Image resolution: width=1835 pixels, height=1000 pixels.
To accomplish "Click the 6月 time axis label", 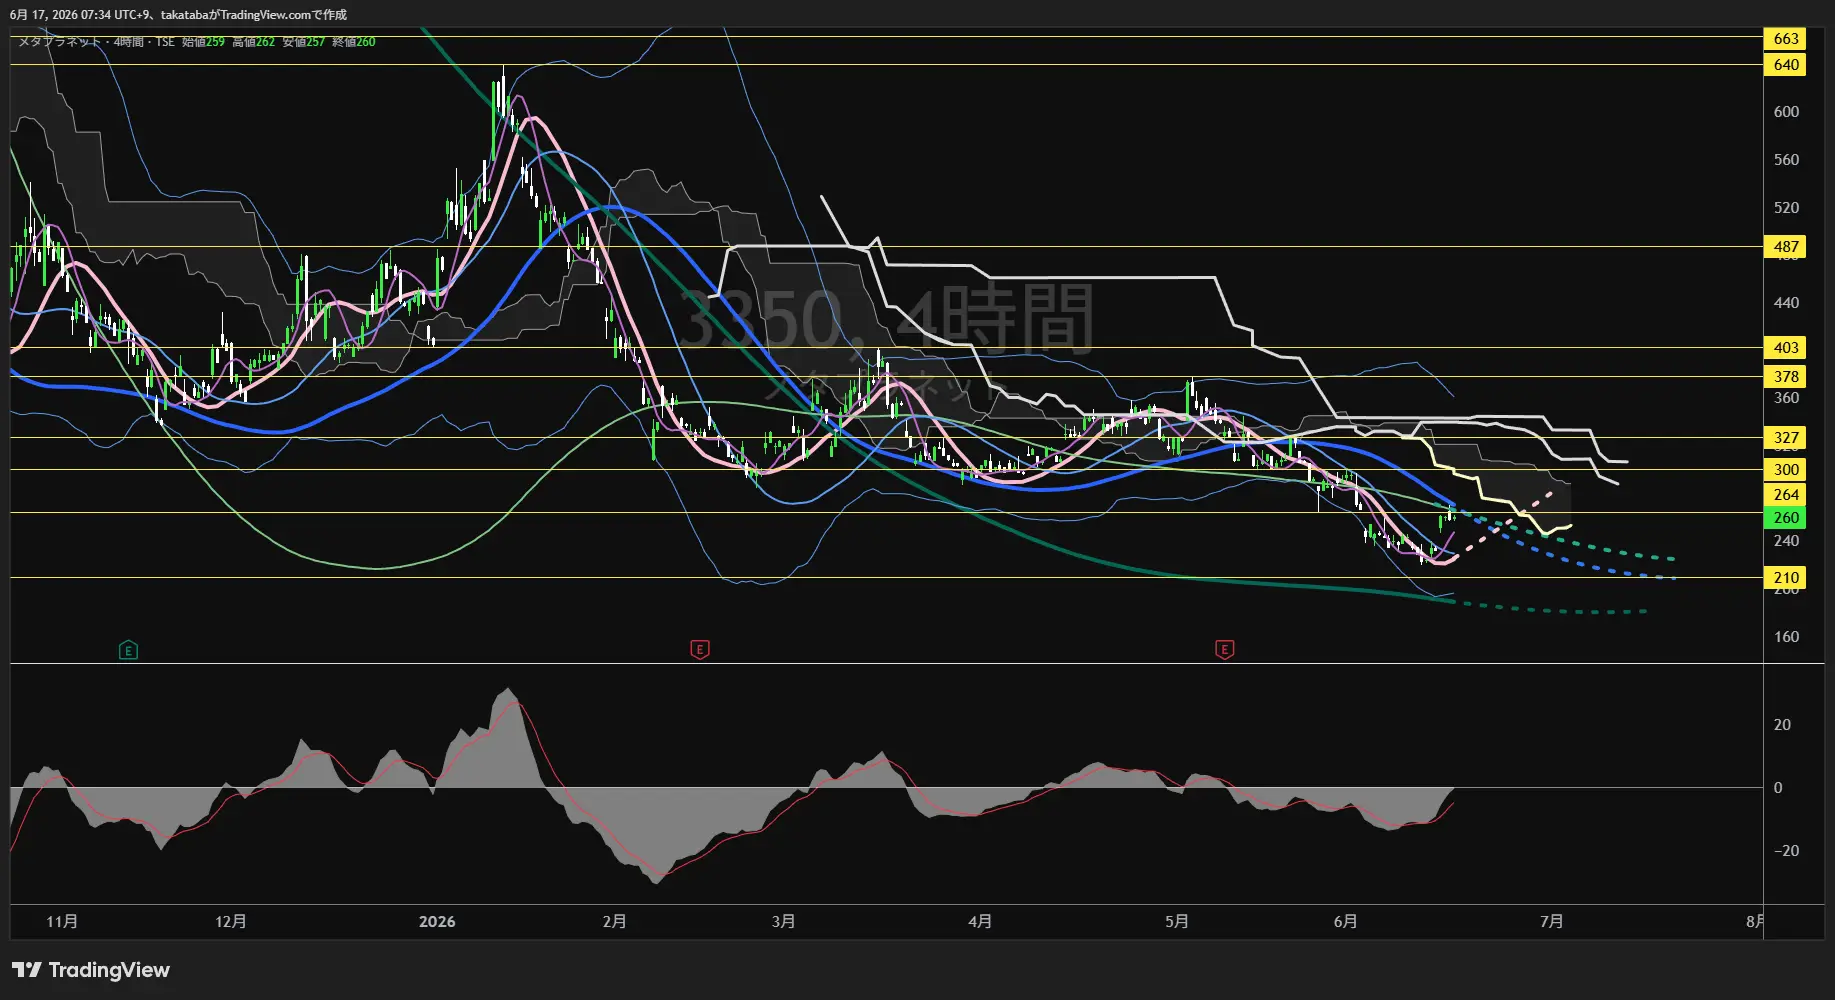I will pos(1345,921).
